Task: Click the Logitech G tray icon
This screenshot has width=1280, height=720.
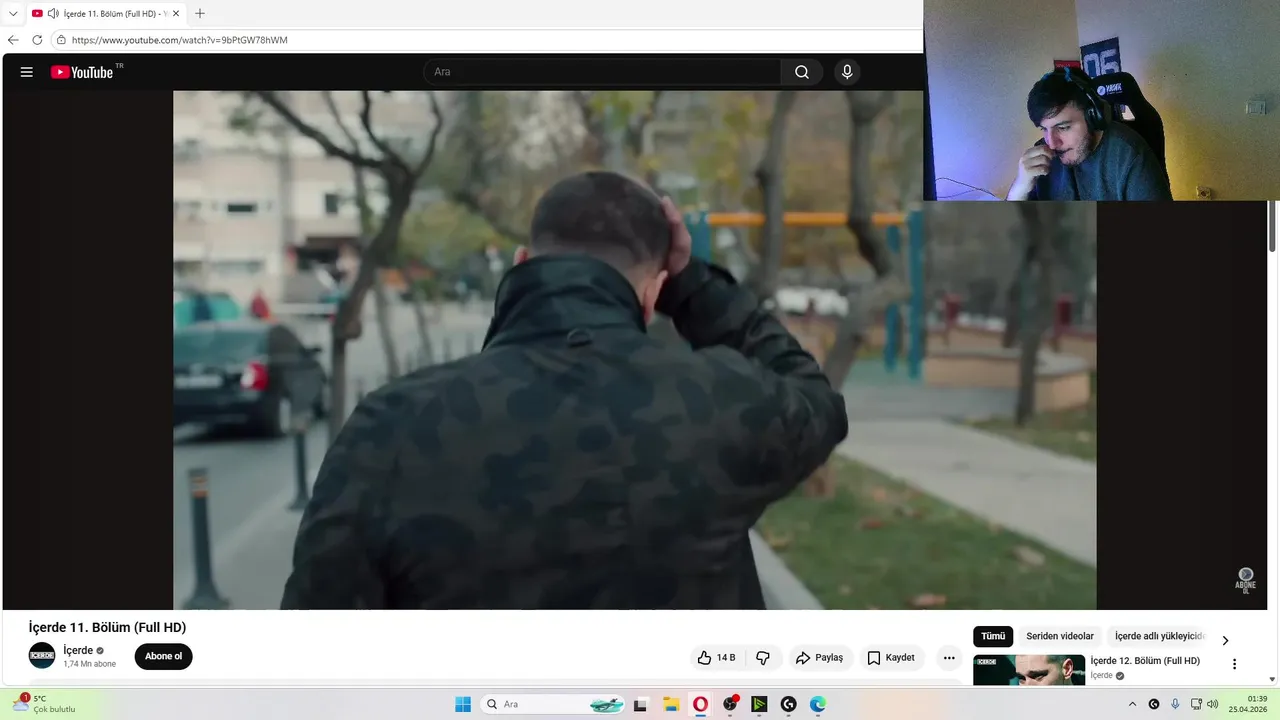Action: (1154, 704)
